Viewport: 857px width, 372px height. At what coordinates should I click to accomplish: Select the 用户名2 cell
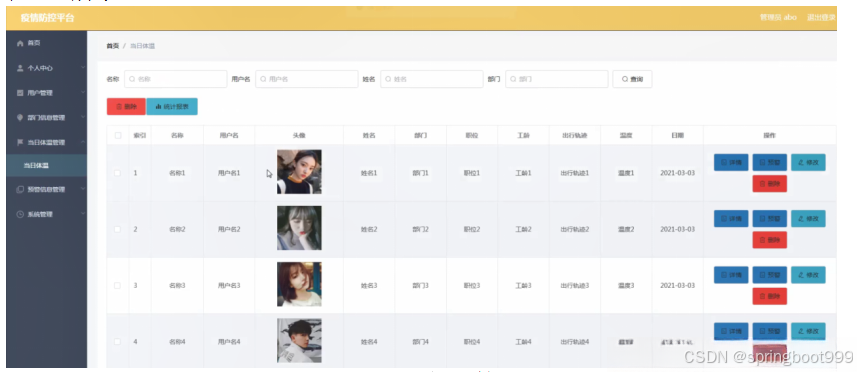click(x=229, y=229)
